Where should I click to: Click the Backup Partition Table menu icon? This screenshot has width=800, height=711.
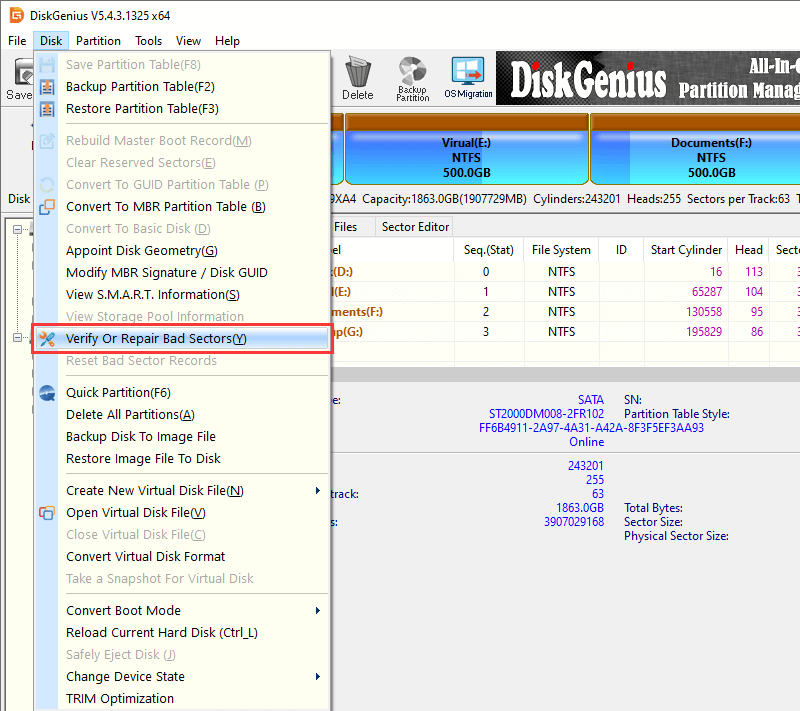(x=47, y=87)
